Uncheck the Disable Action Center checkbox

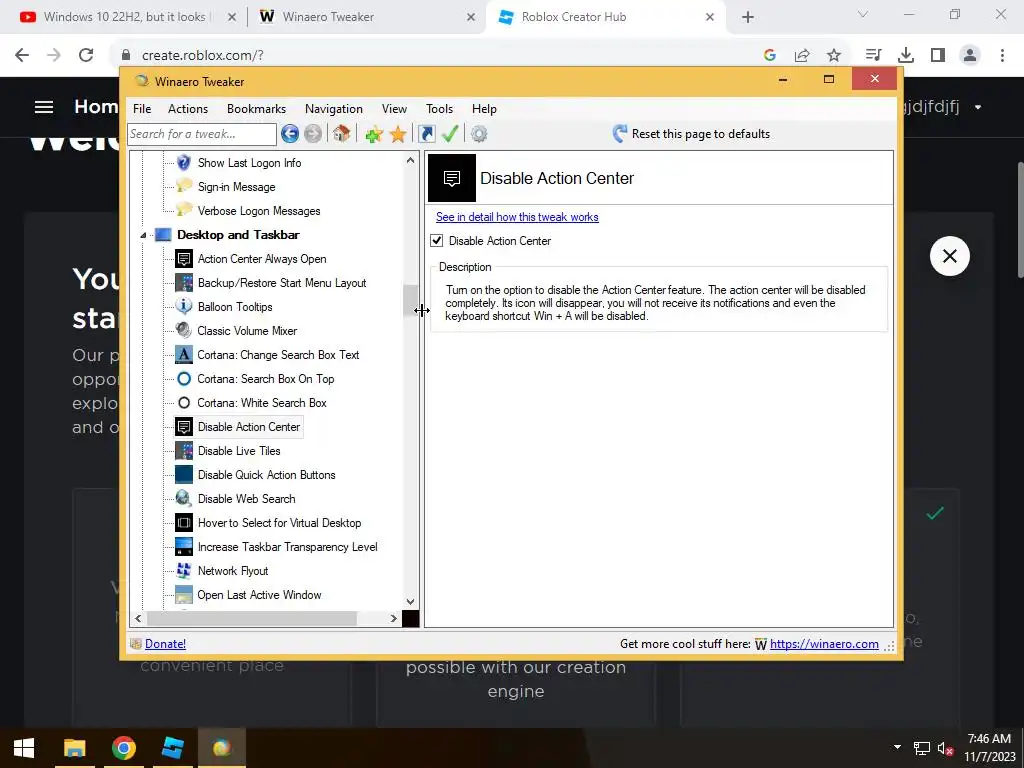437,241
